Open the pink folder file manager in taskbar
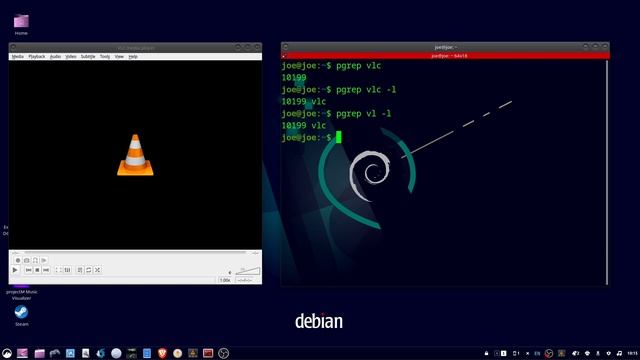Viewport: 640px width, 360px height. [39, 353]
